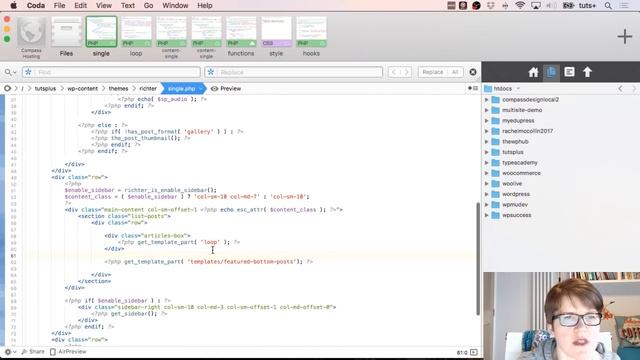Select the wpmudev folder row
Image resolution: width=640 pixels, height=360 pixels.
(x=561, y=204)
